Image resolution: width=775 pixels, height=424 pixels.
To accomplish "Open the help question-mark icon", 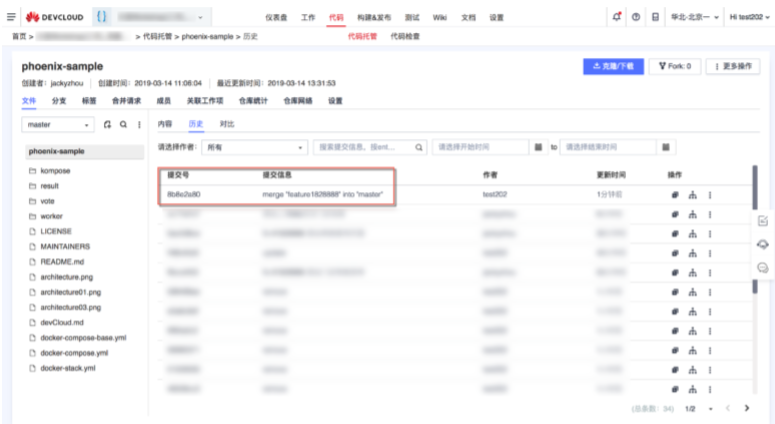I will pos(636,17).
